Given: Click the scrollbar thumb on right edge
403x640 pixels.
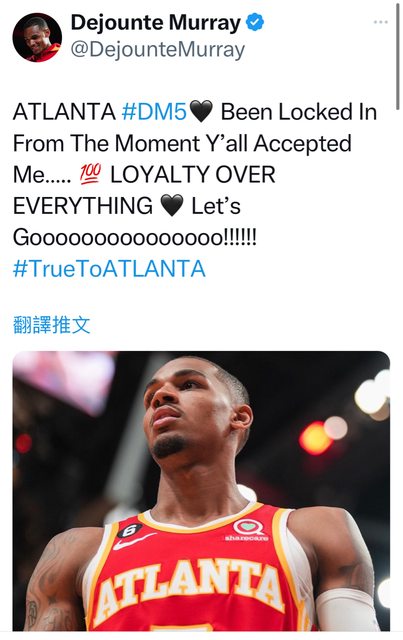Looking at the screenshot, I should click(x=398, y=57).
